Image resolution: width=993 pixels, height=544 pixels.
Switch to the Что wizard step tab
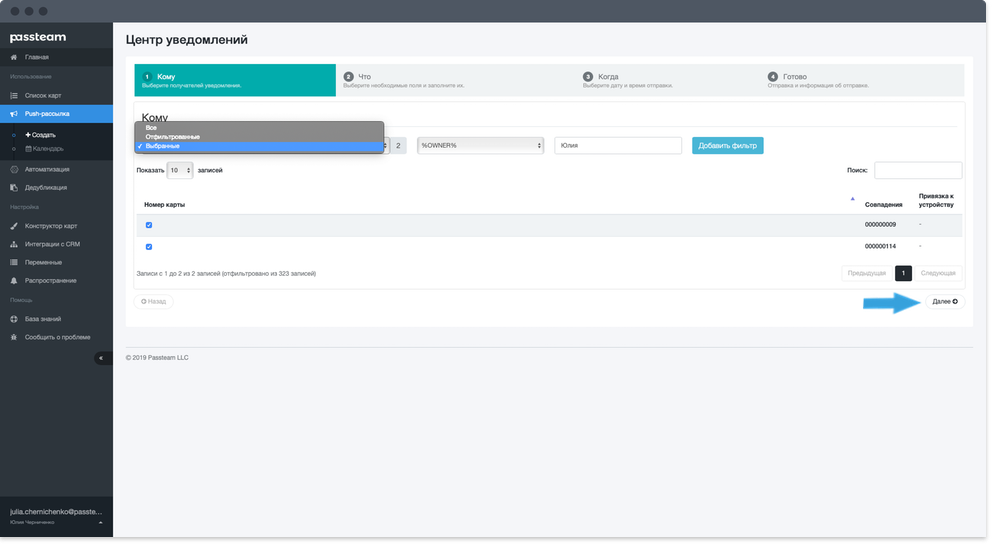coord(455,80)
